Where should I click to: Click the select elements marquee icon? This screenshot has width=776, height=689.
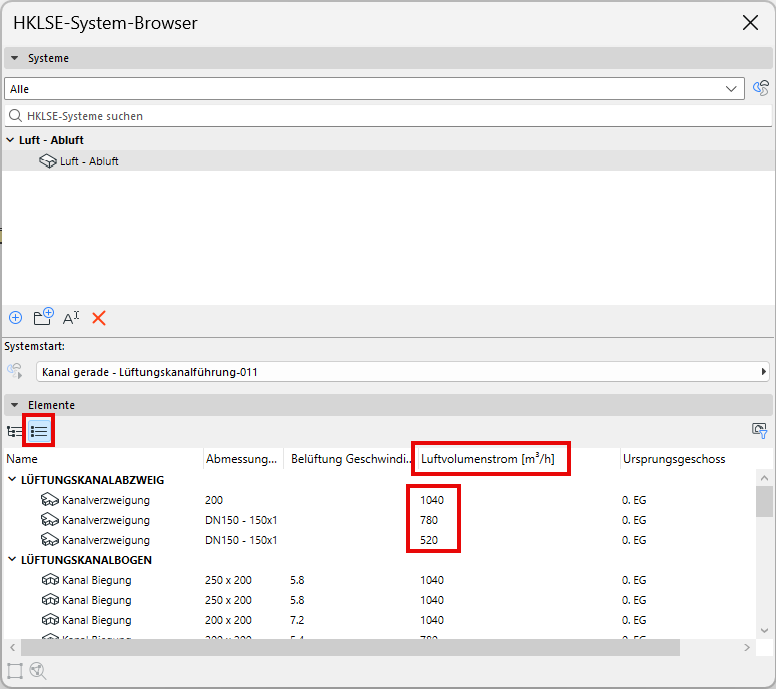pos(15,671)
